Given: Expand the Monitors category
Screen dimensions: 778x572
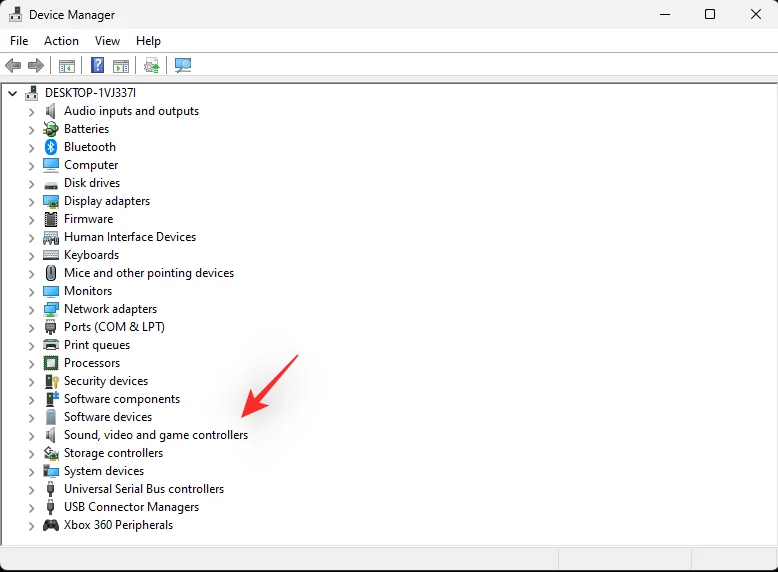Looking at the screenshot, I should (31, 292).
